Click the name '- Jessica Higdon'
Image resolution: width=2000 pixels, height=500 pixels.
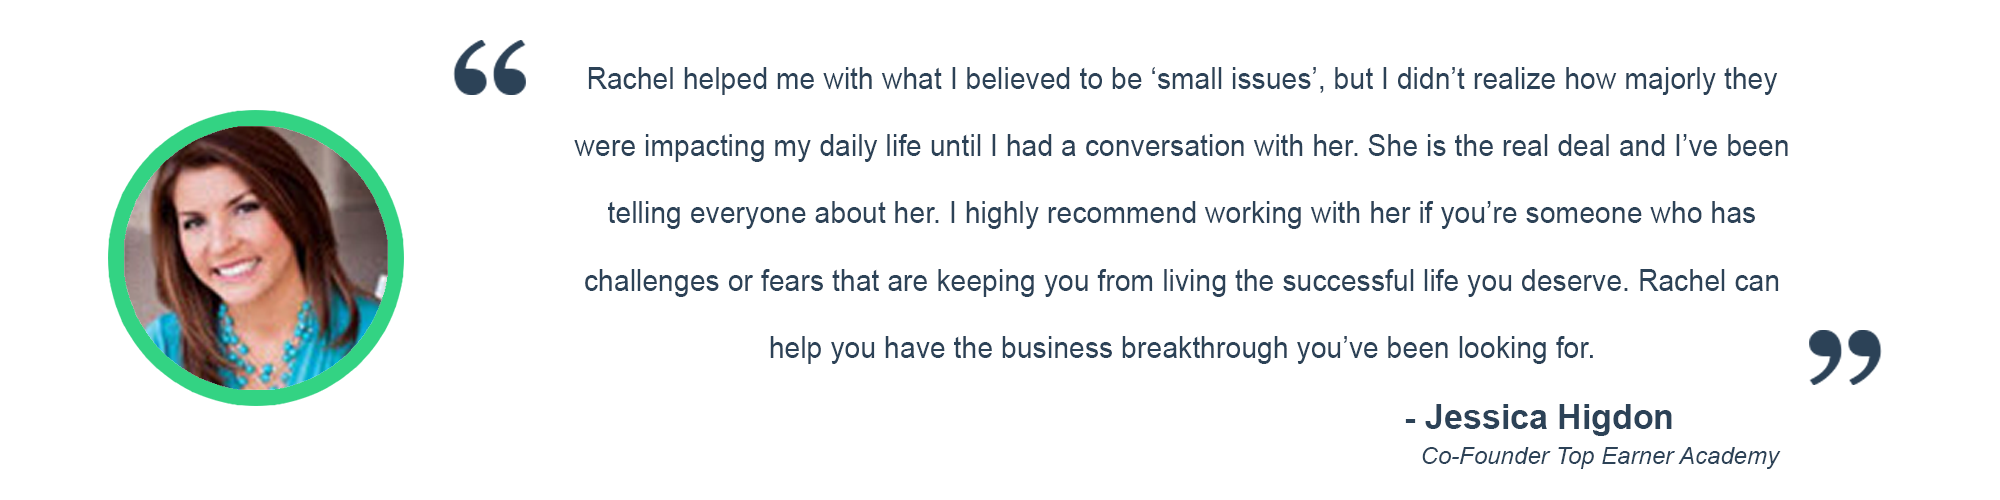click(1539, 417)
